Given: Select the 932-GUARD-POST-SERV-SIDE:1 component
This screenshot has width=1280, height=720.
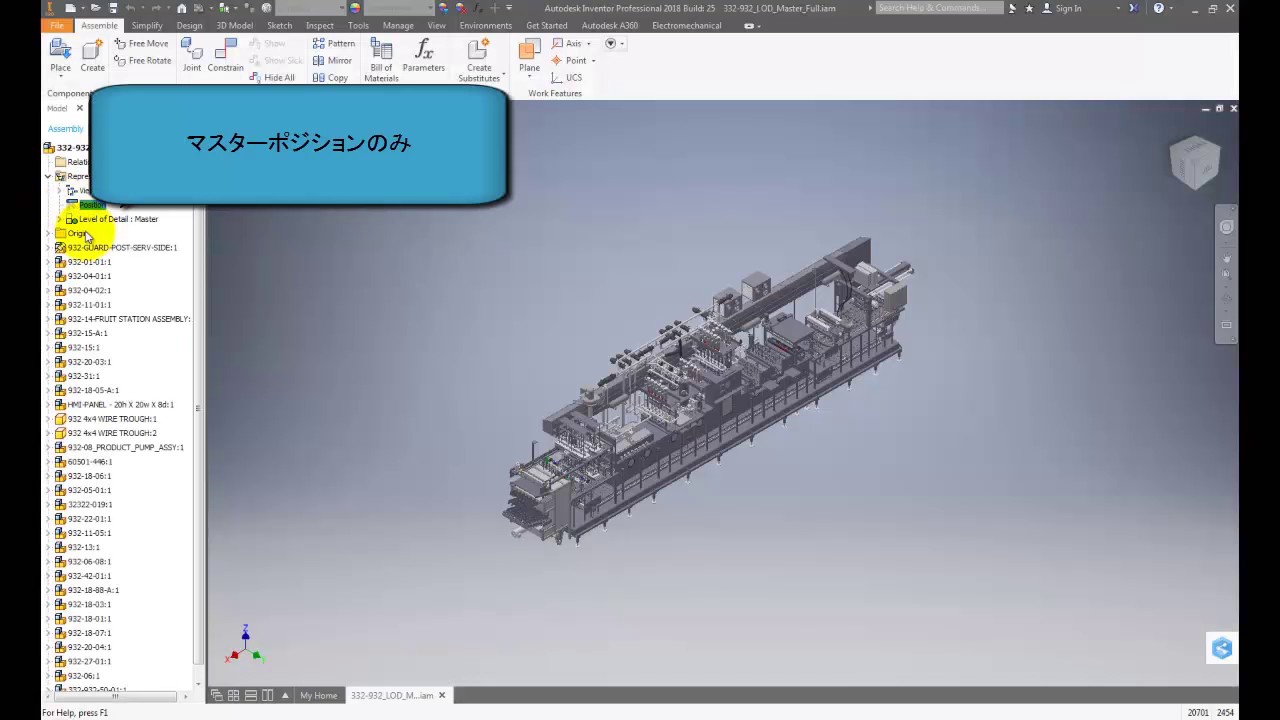Looking at the screenshot, I should point(122,247).
